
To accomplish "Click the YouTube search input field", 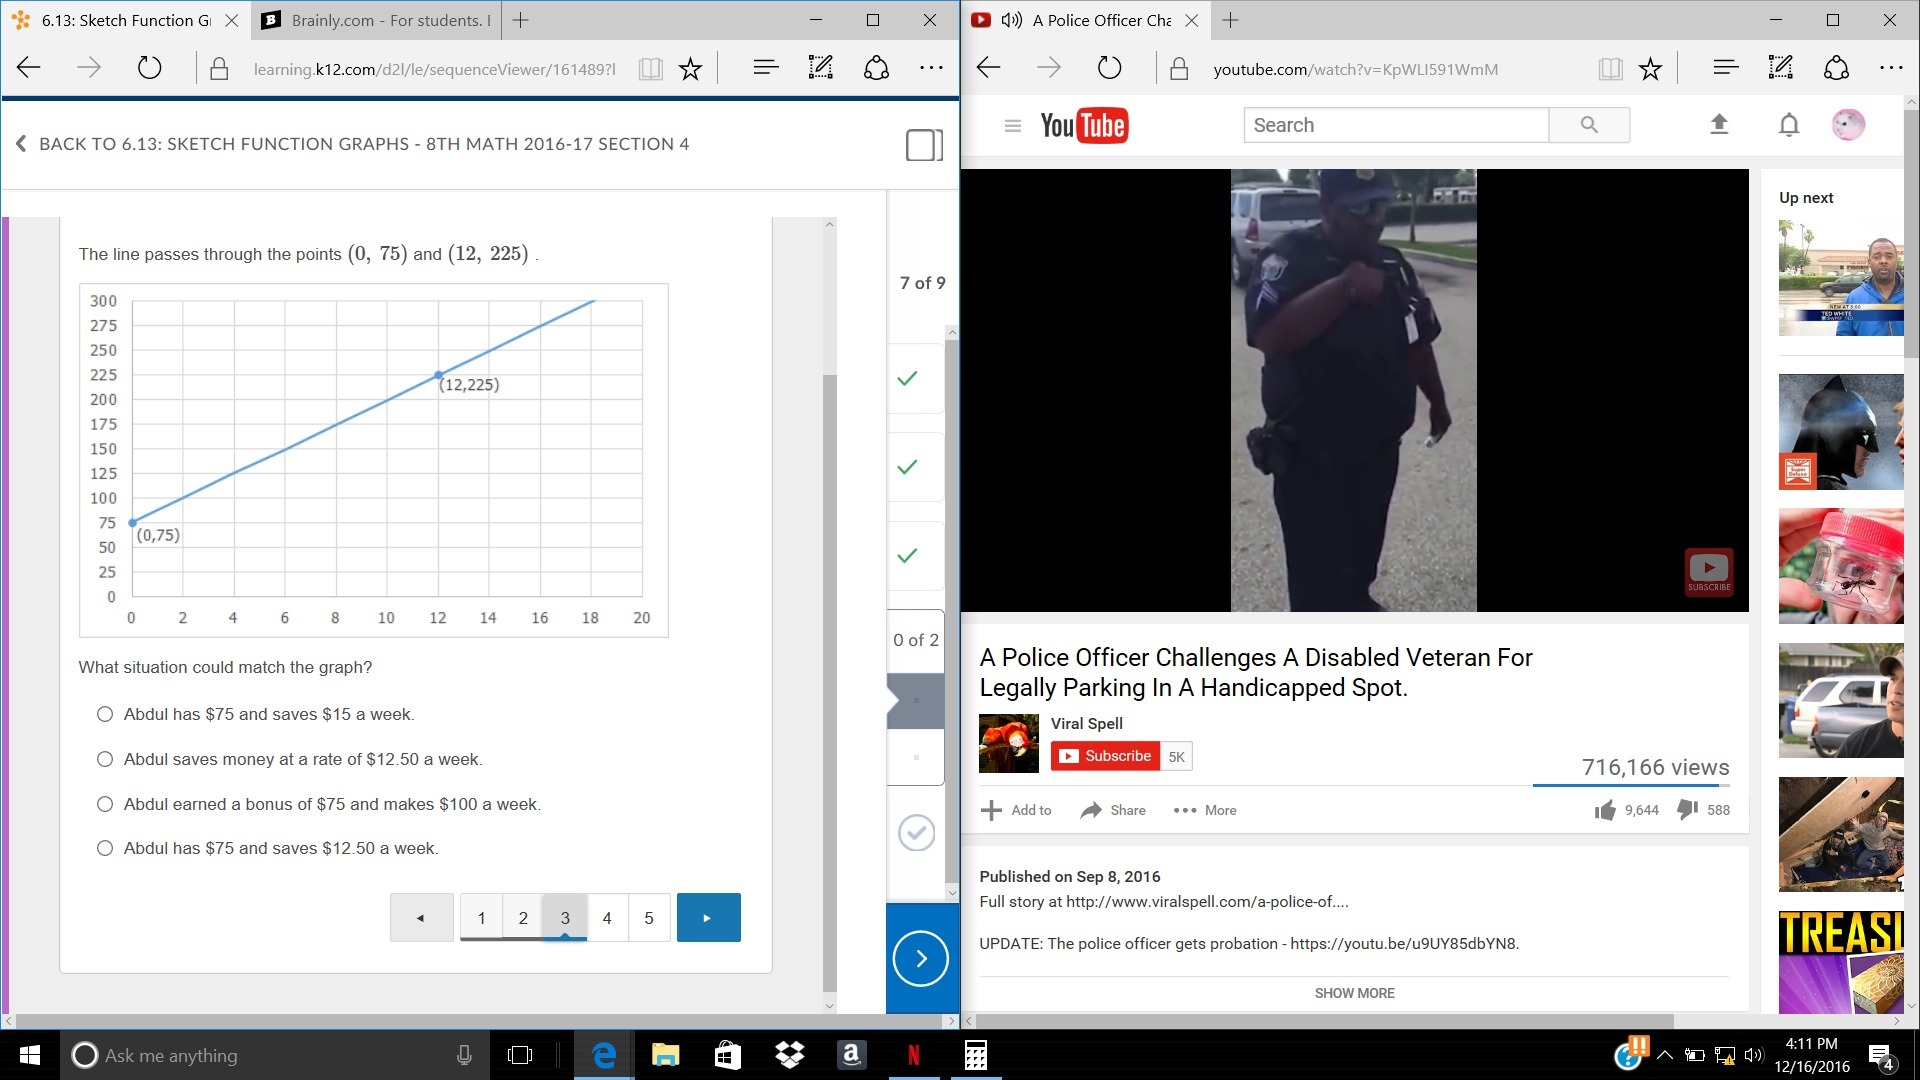I will 1395,125.
